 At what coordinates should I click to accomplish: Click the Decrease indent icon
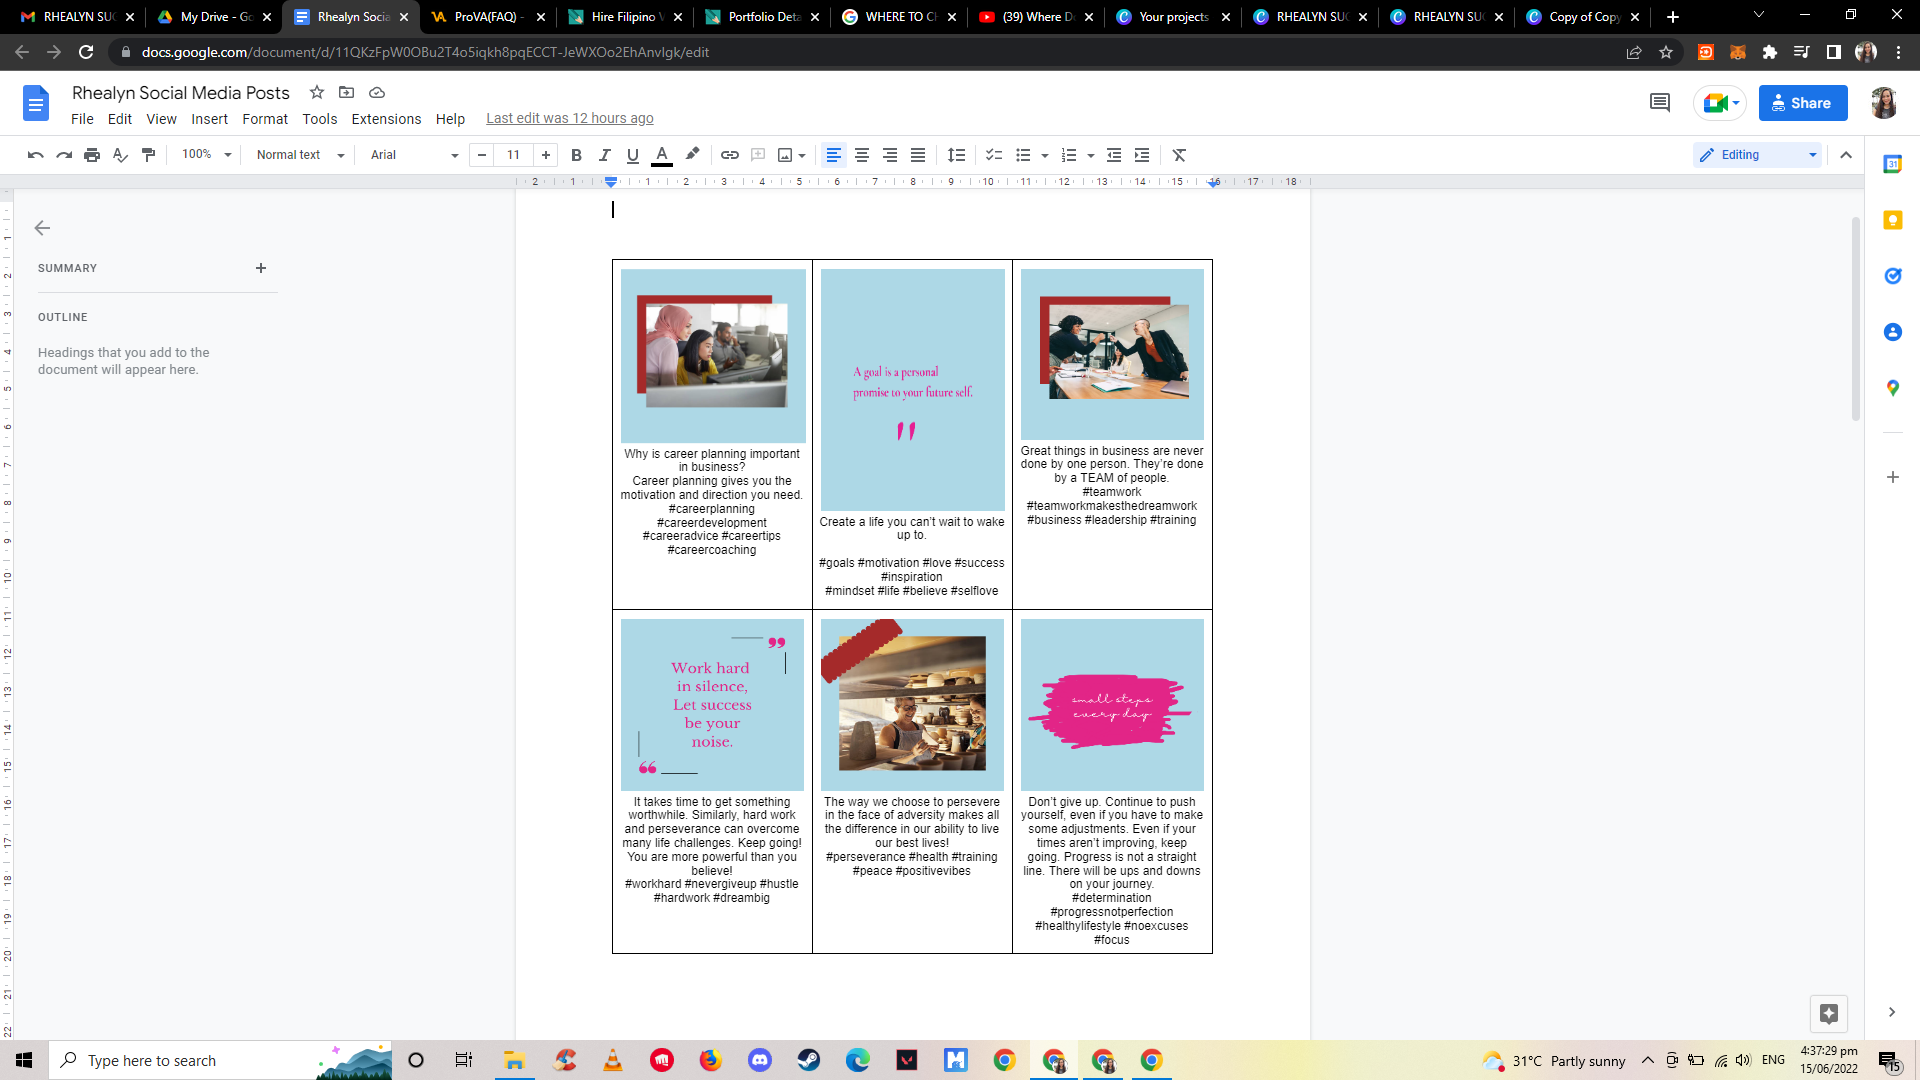1114,155
